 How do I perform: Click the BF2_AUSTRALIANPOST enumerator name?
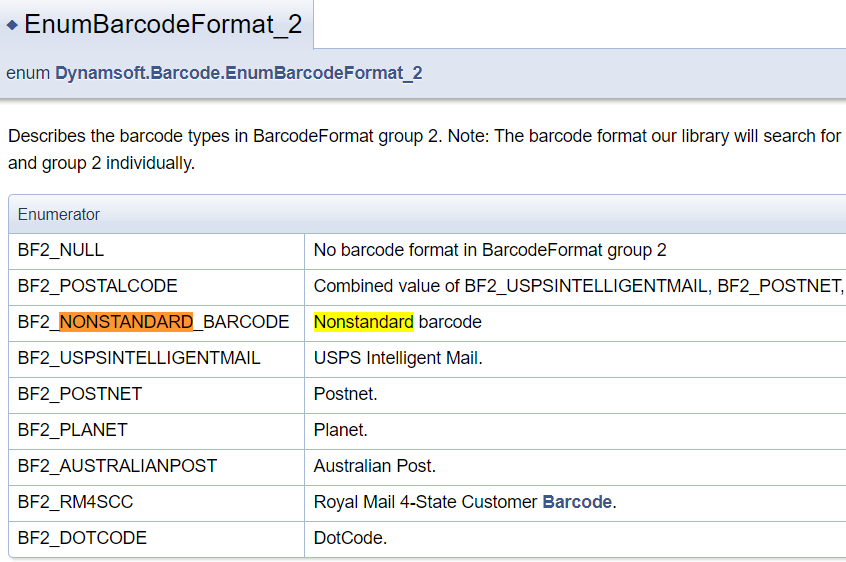click(117, 466)
